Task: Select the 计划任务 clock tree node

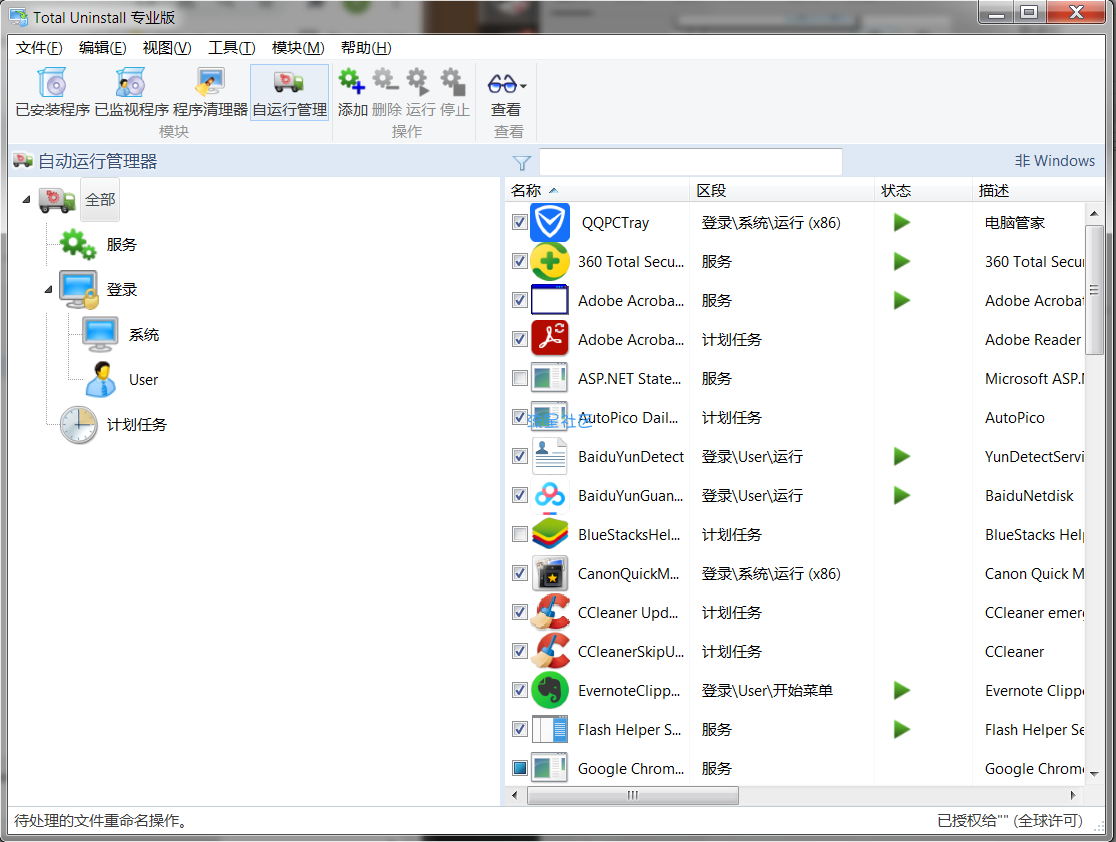Action: point(78,425)
